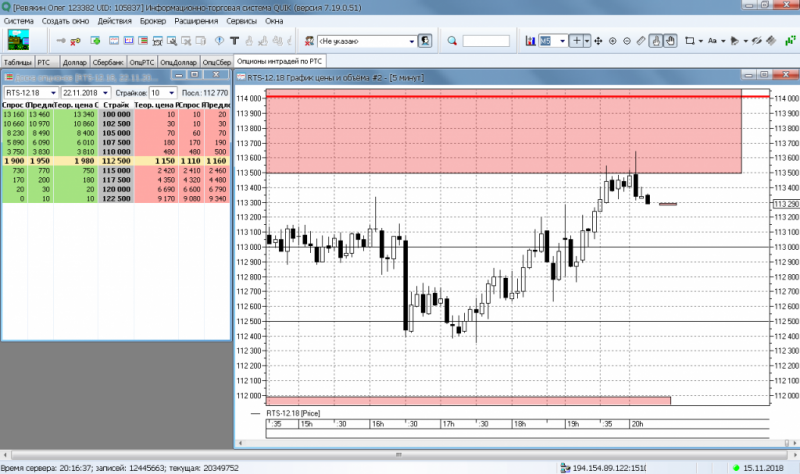The height and width of the screenshot is (474, 800).
Task: Switch to the ОпцДоллар tab
Action: pos(179,62)
